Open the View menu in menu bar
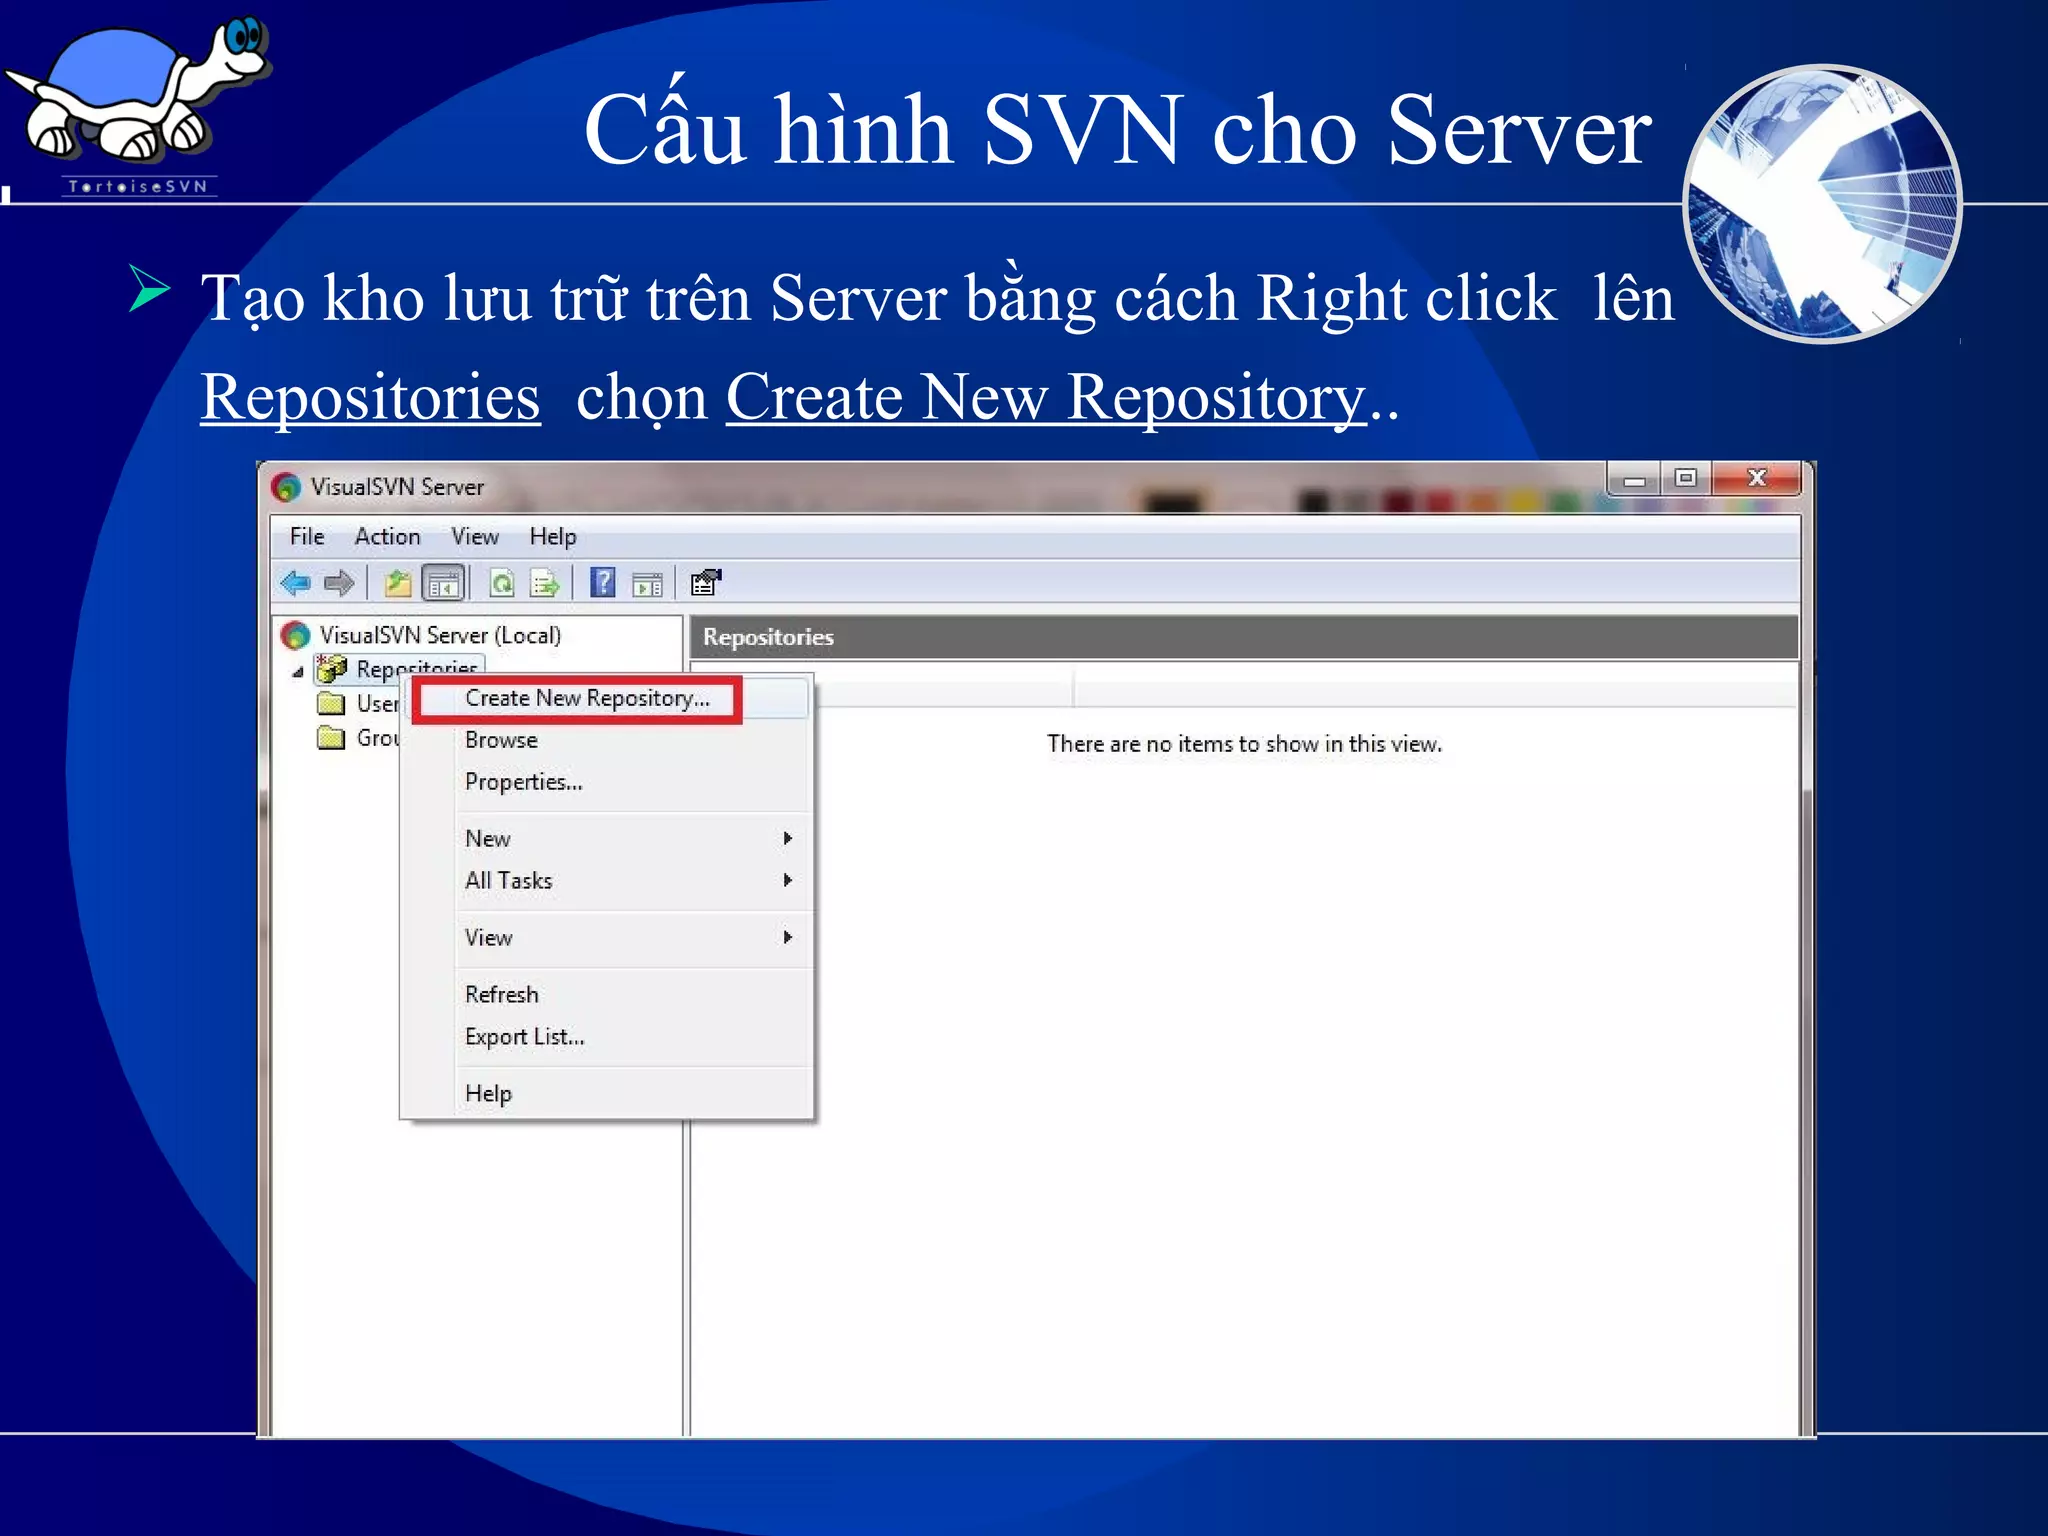Image resolution: width=2048 pixels, height=1536 pixels. [x=475, y=537]
